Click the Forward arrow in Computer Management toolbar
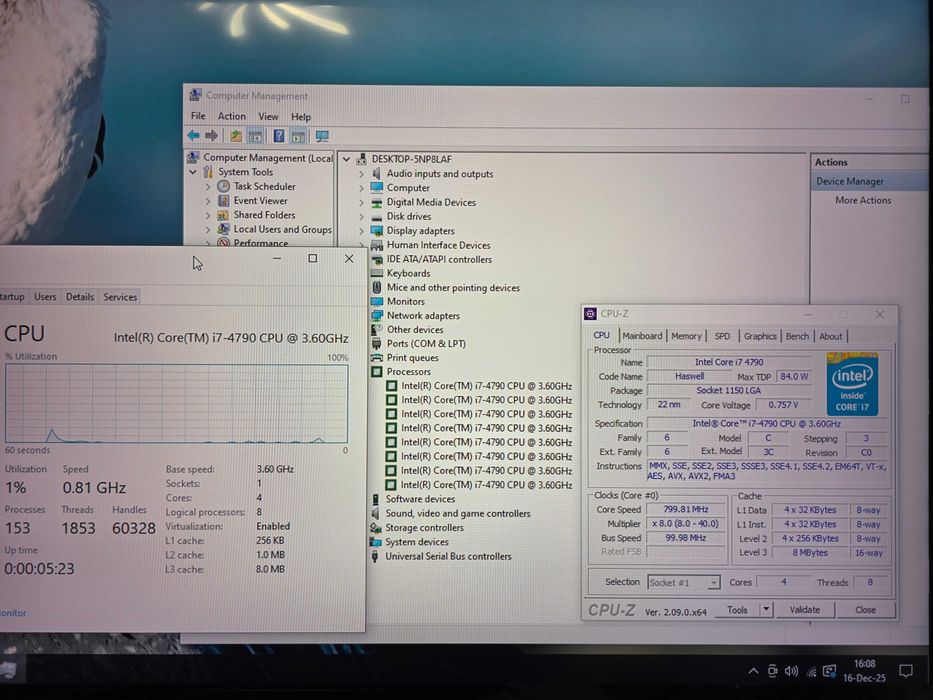Screen dimensions: 933x700 (x=211, y=136)
